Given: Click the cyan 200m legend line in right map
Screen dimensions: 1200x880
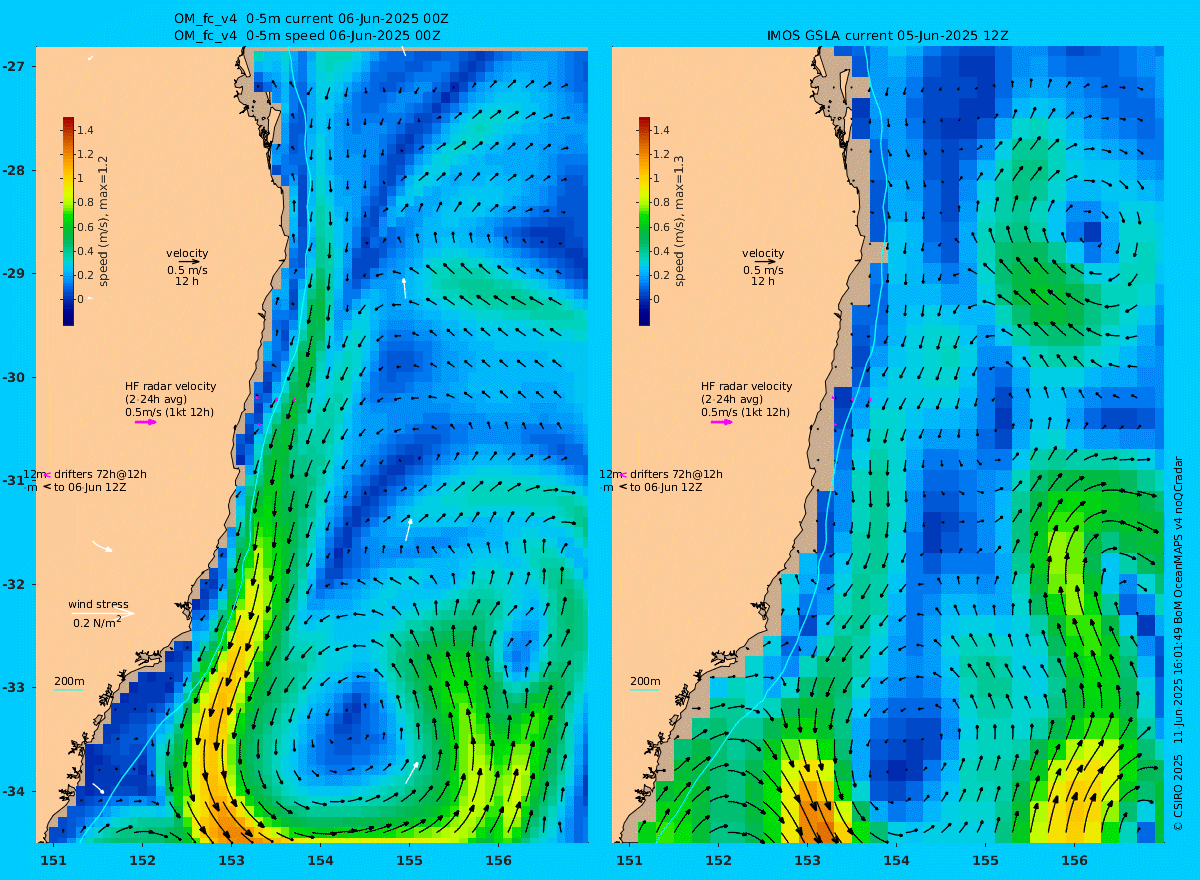Looking at the screenshot, I should pos(644,690).
